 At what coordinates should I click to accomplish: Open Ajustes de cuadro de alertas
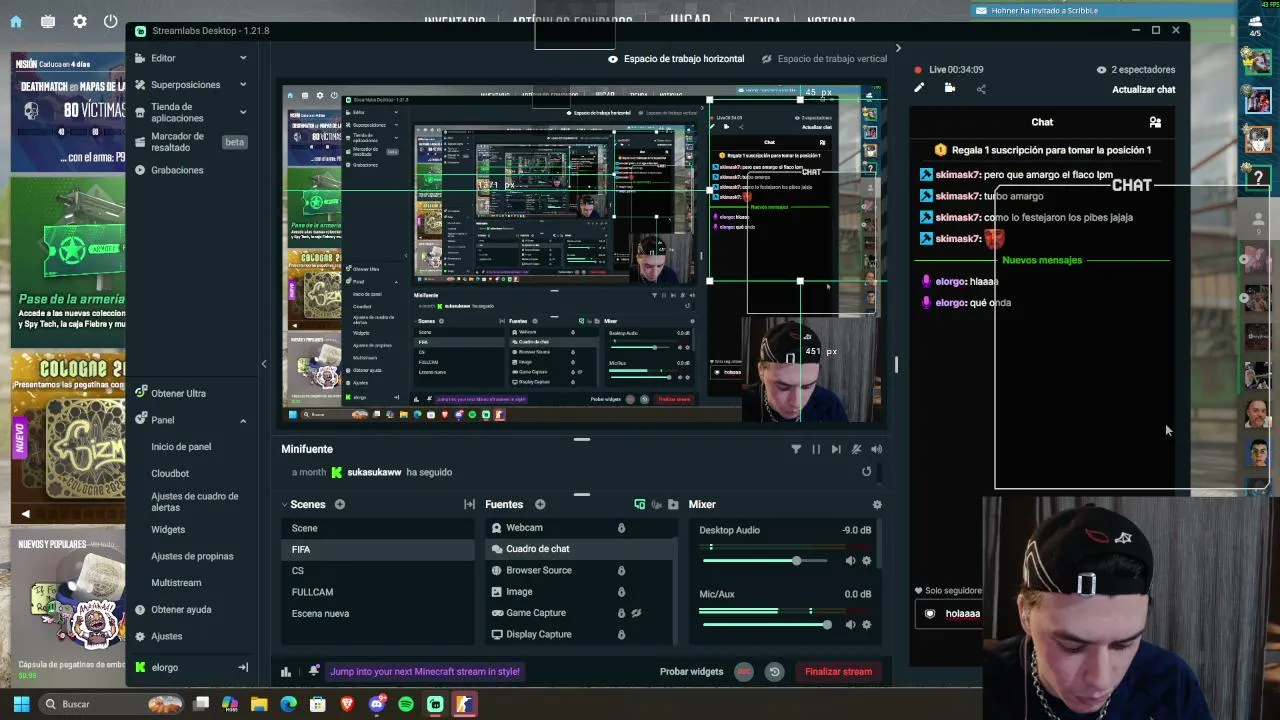click(x=195, y=502)
